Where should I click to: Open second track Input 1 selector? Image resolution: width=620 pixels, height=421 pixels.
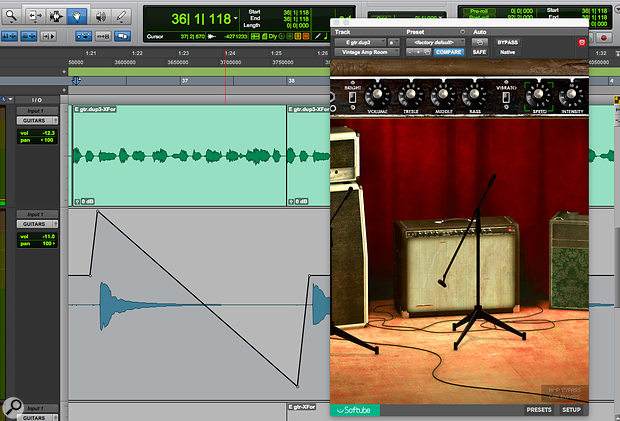(36, 214)
